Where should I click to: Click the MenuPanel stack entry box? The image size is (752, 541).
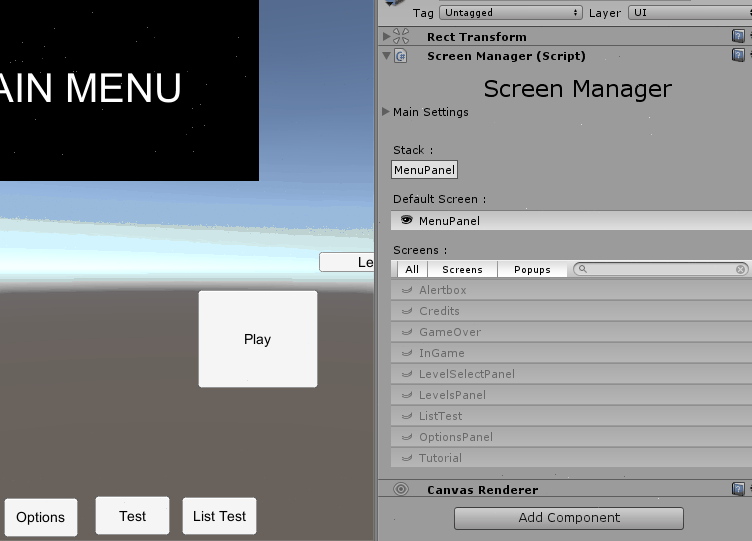(424, 170)
